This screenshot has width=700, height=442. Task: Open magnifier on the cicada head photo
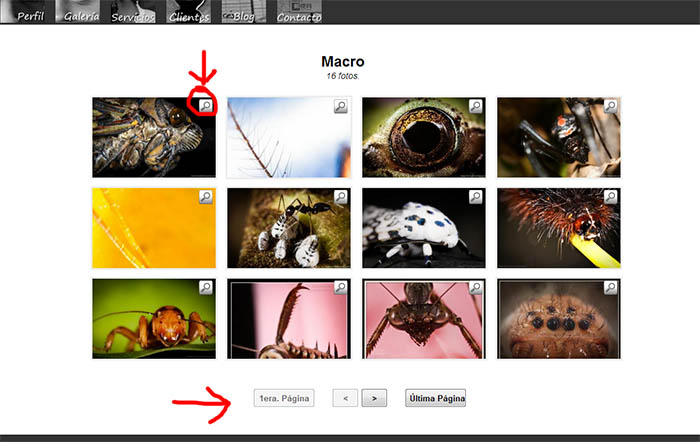205,106
